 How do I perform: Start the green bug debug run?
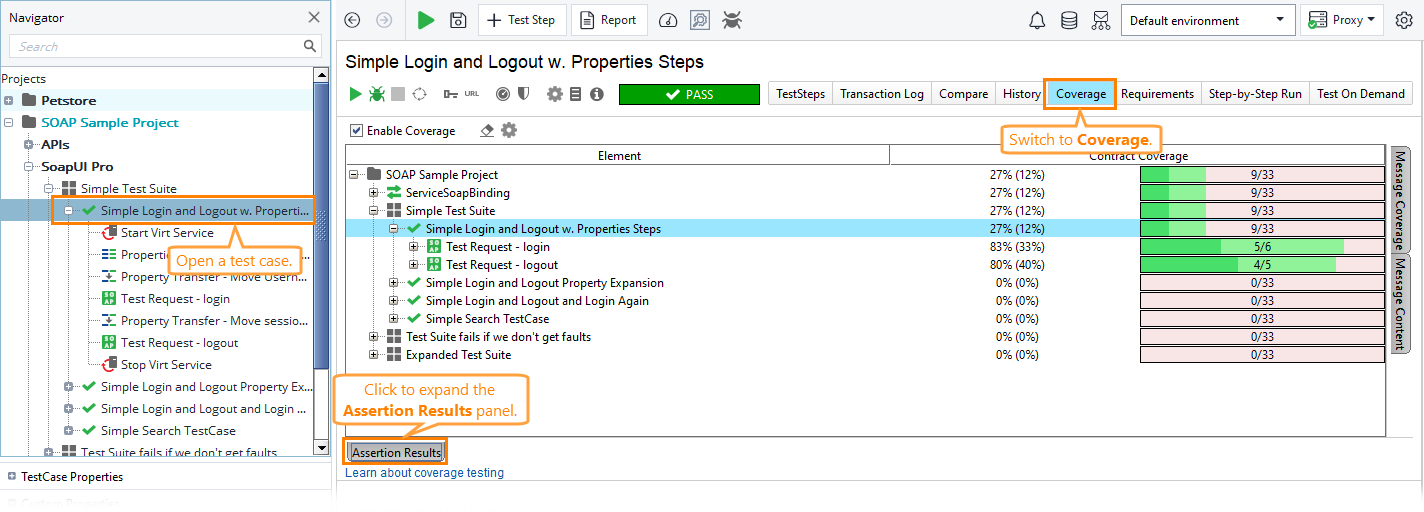click(377, 94)
